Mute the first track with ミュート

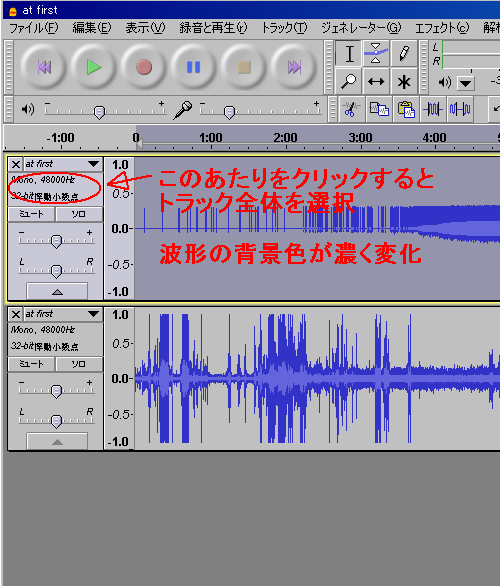click(31, 214)
